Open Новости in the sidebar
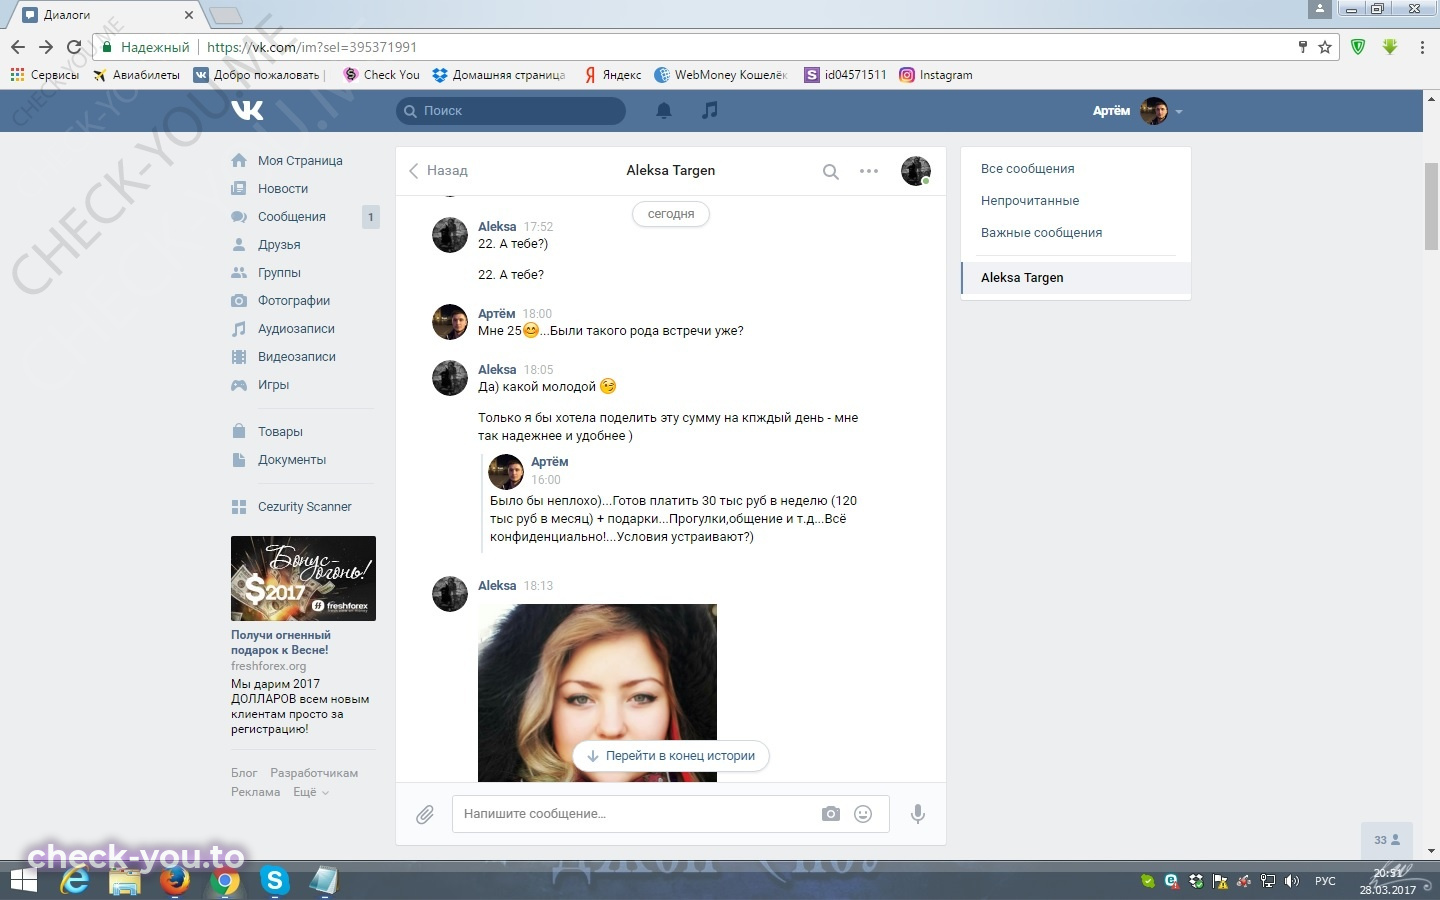This screenshot has height=900, width=1440. coord(283,189)
